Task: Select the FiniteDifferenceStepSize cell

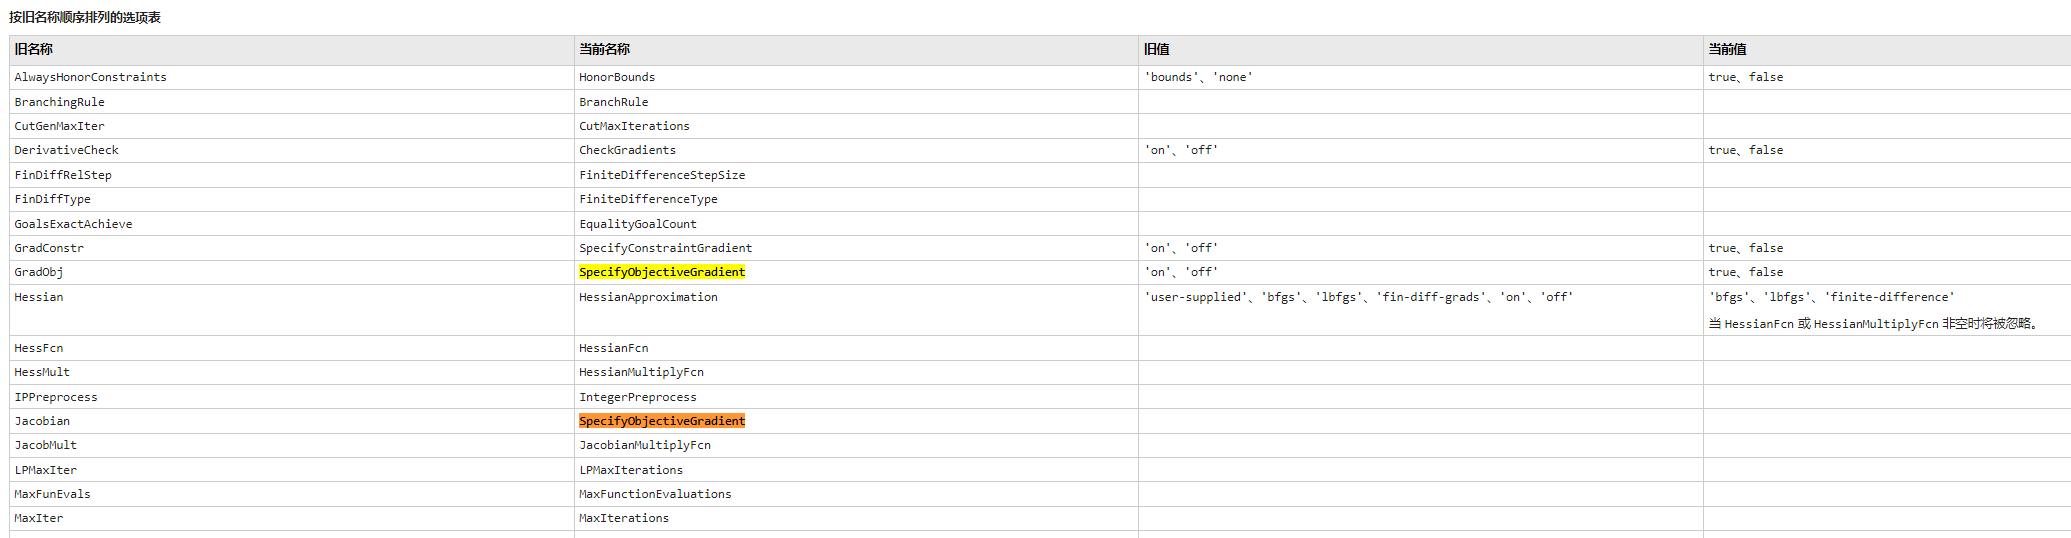Action: (662, 175)
